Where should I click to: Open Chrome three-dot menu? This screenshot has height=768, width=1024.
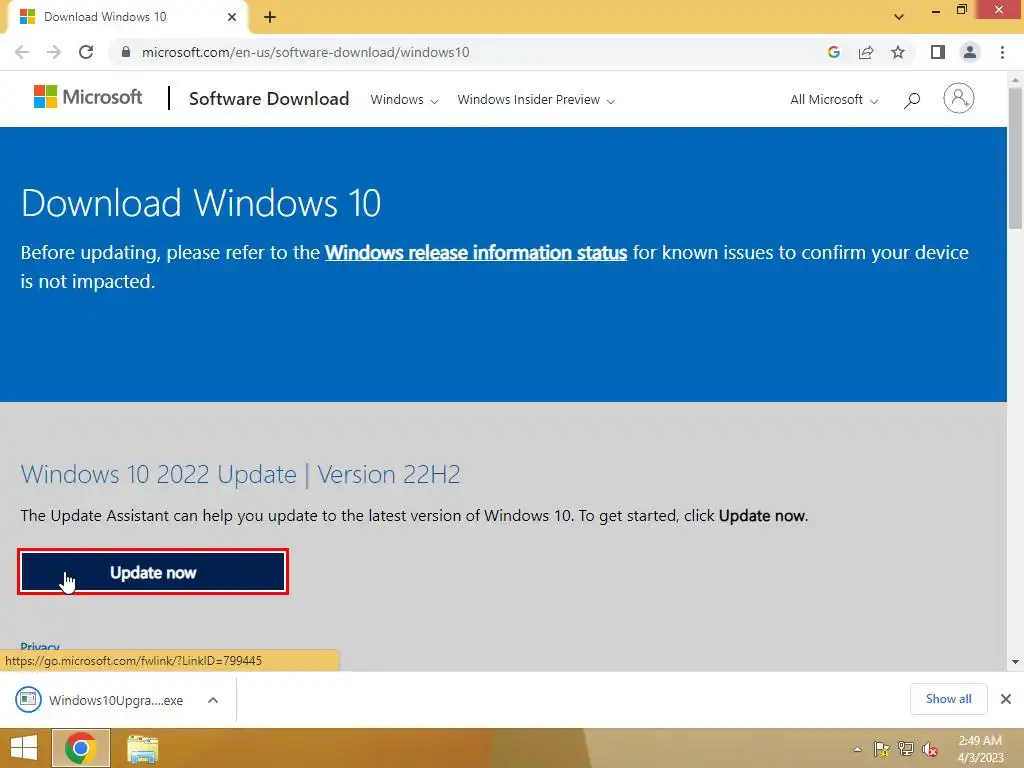click(x=1002, y=52)
